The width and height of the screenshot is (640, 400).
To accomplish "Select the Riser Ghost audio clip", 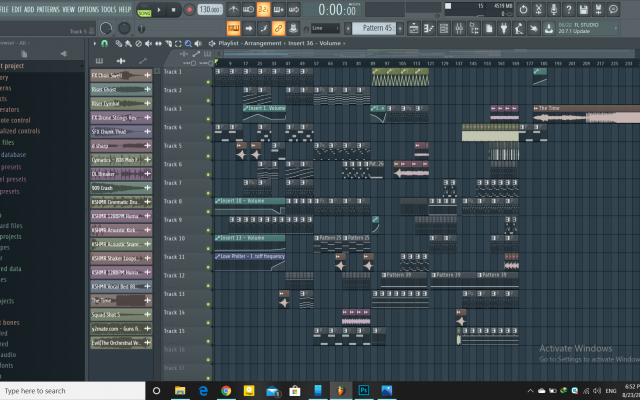I will pyautogui.click(x=121, y=89).
